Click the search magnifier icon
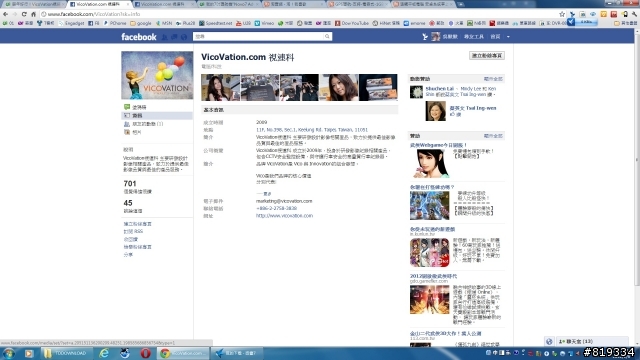640x360 pixels. pos(327,37)
